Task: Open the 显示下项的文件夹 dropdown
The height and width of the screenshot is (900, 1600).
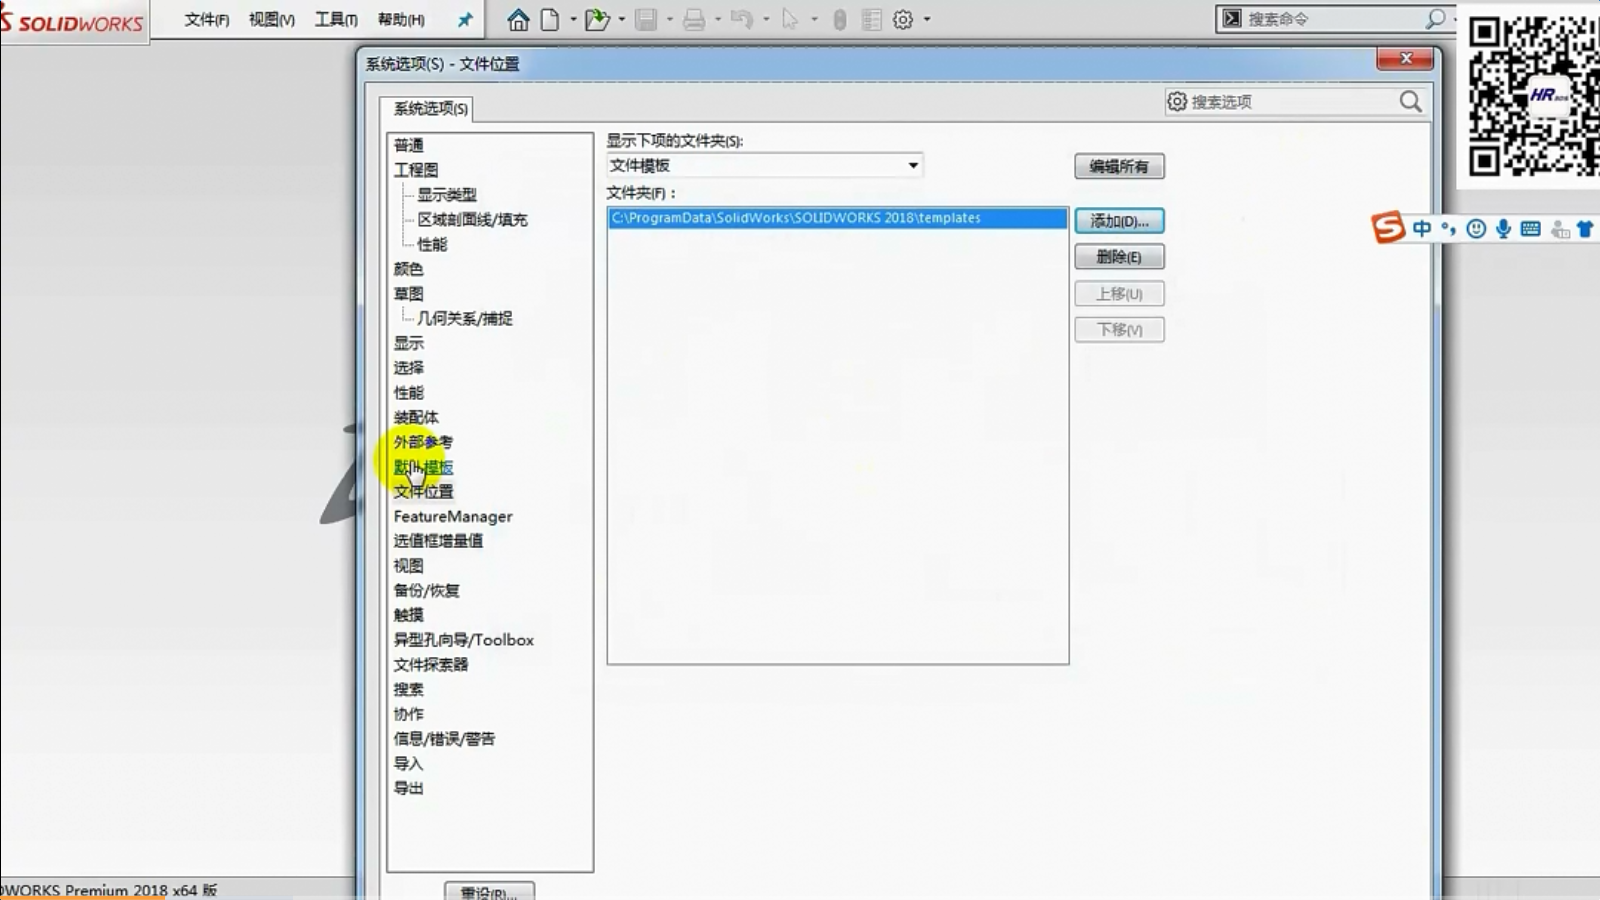Action: pos(912,165)
